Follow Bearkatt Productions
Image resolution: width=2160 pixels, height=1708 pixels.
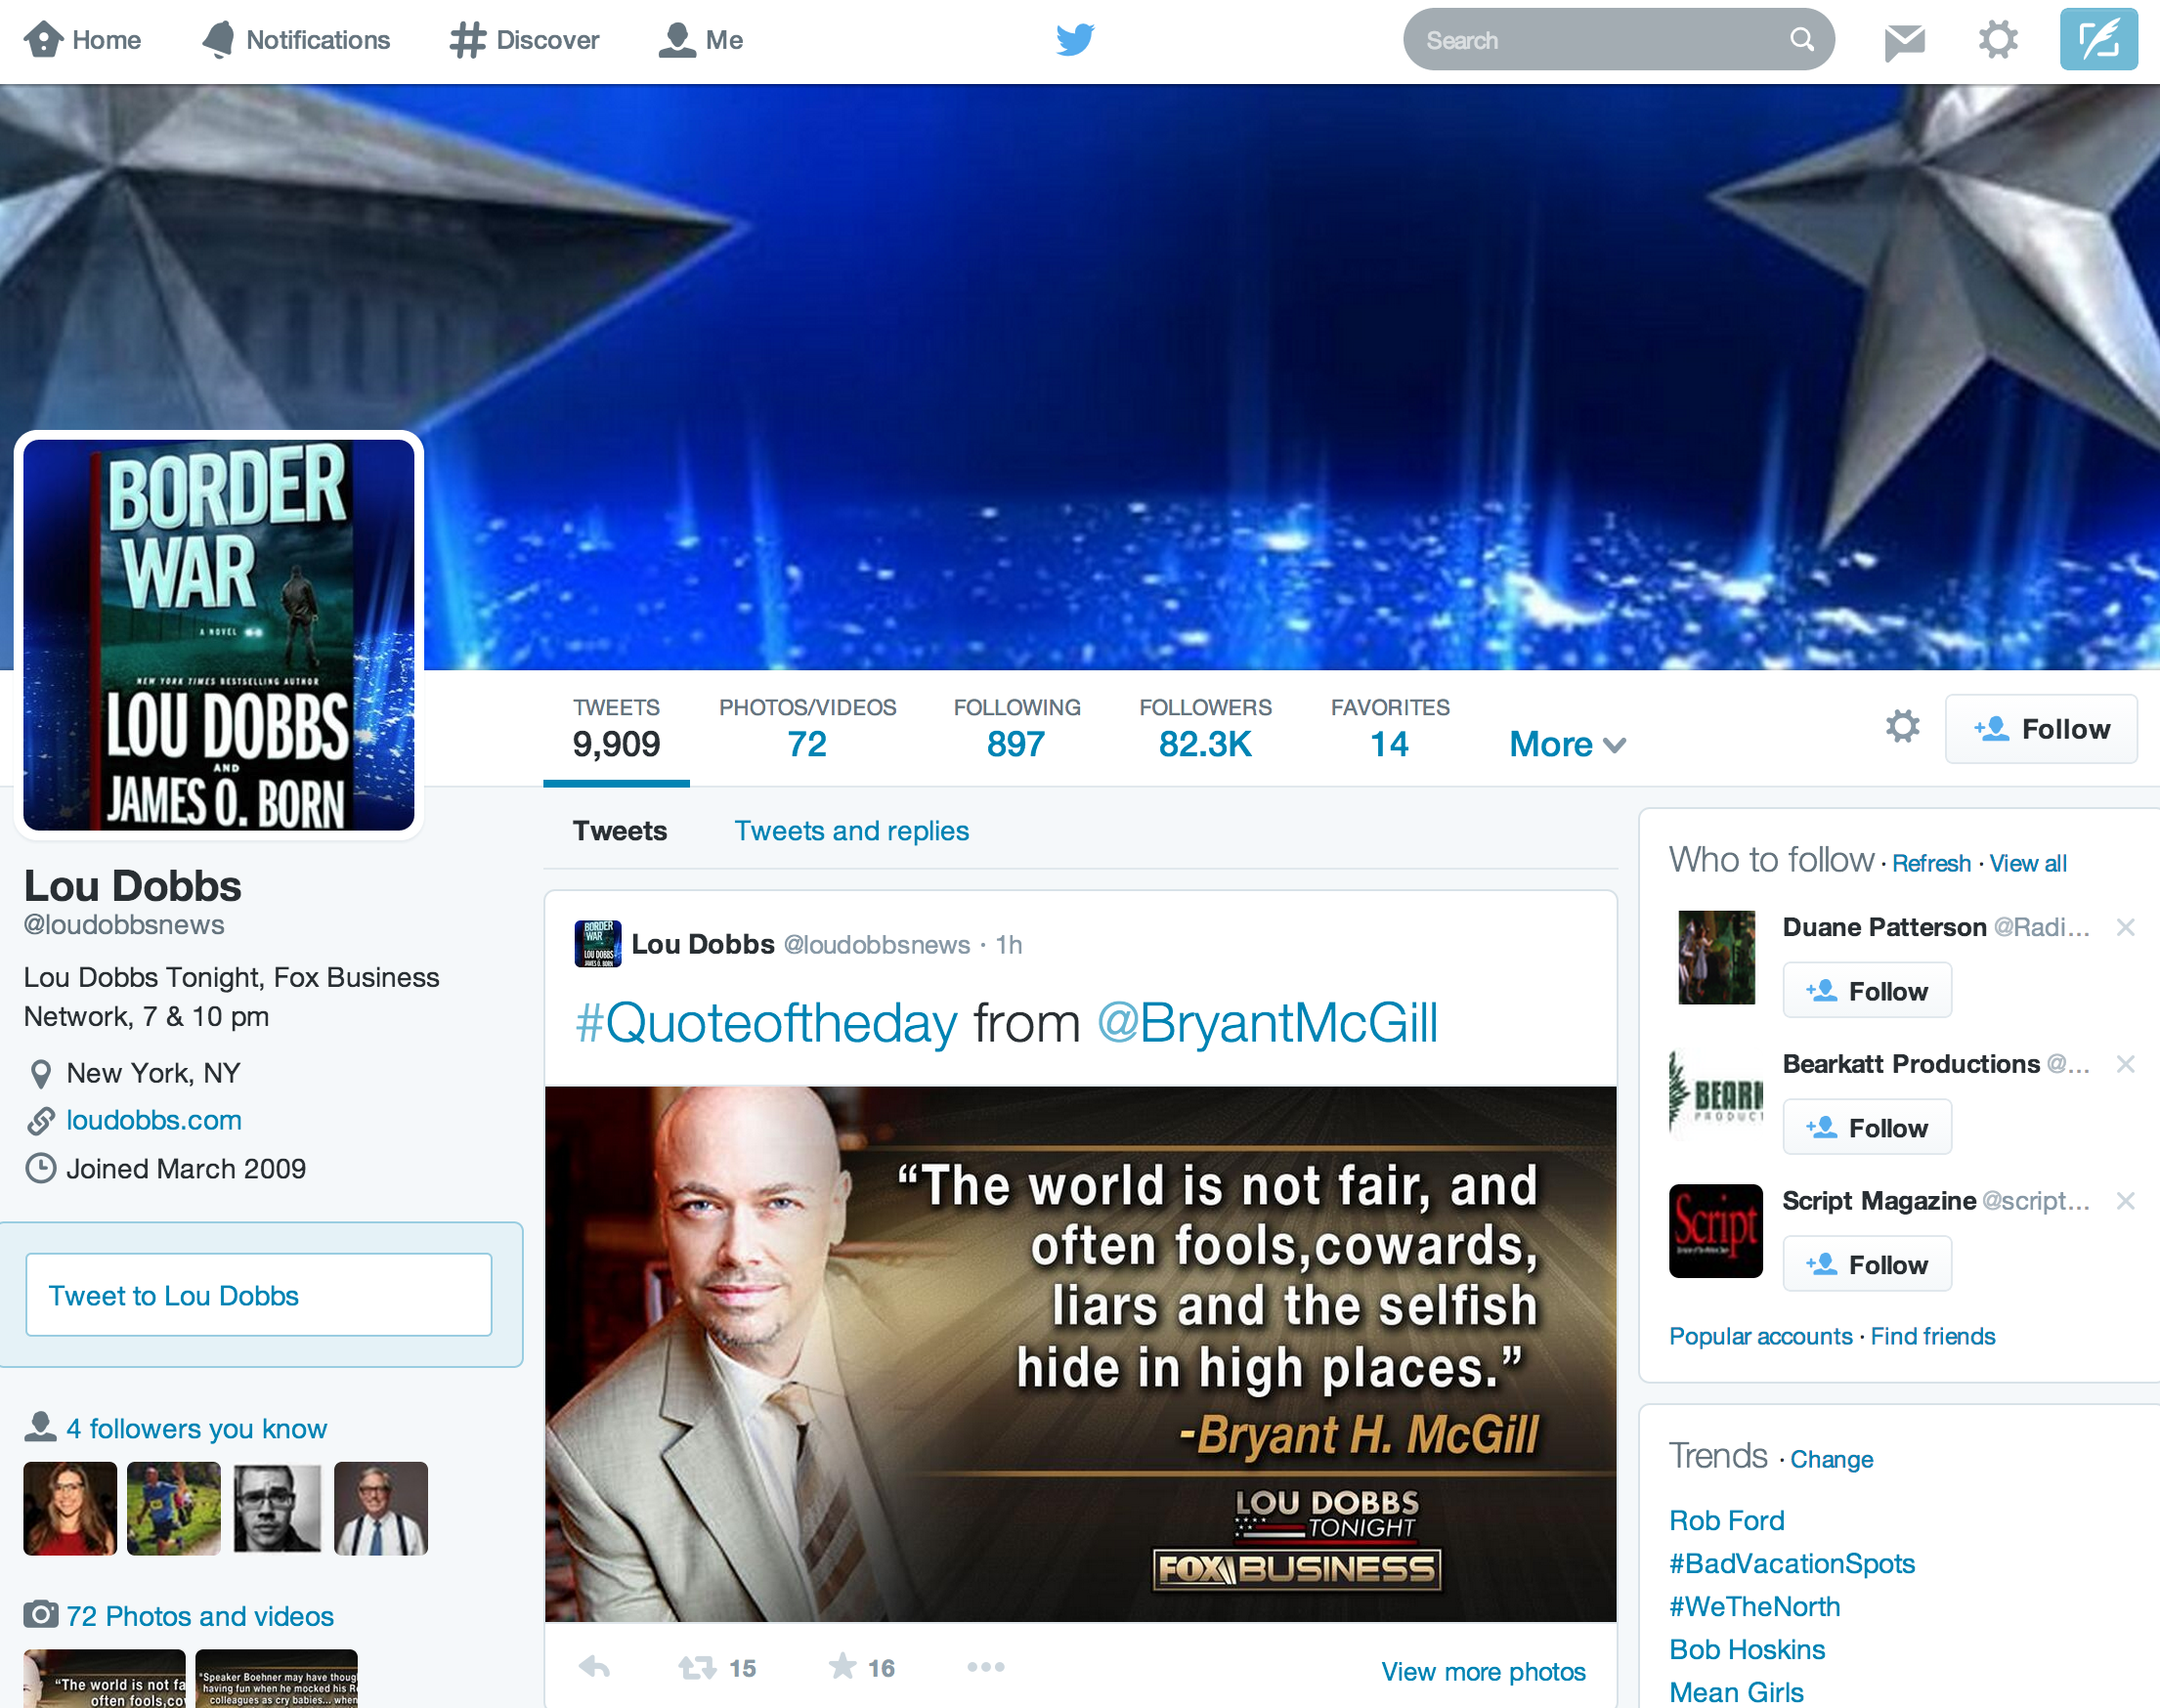pos(1867,1128)
